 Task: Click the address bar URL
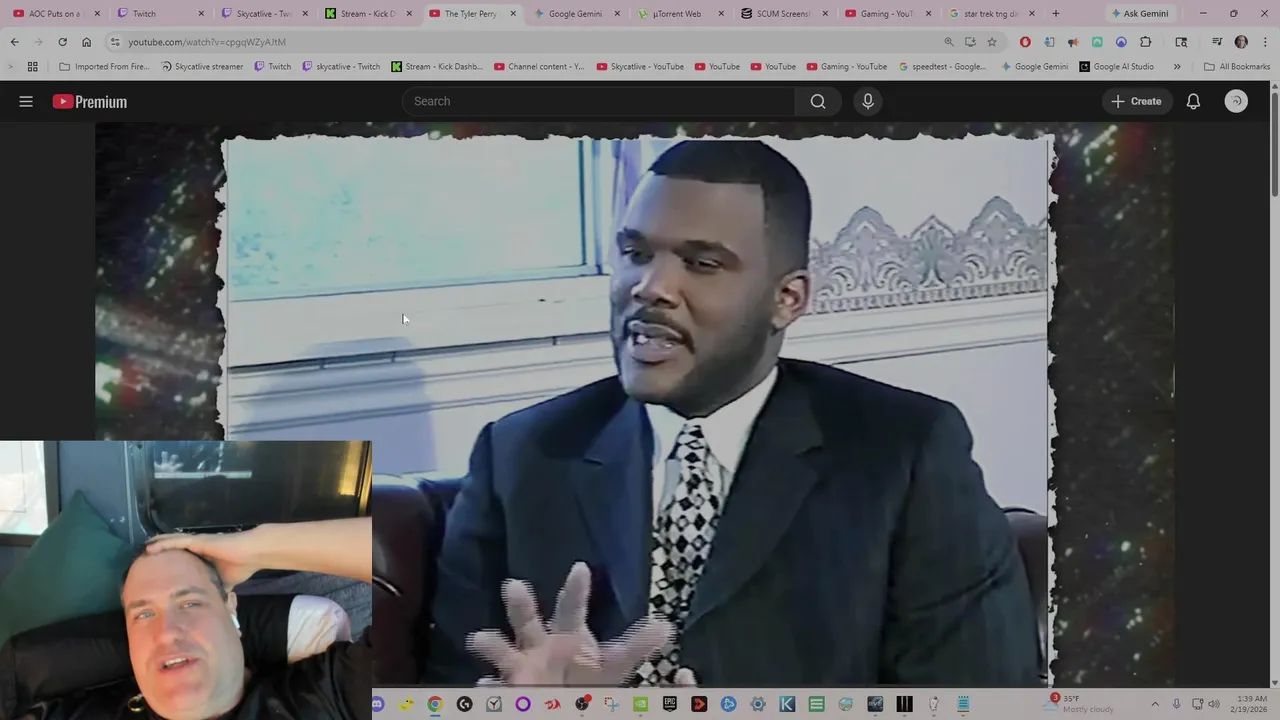click(x=207, y=42)
